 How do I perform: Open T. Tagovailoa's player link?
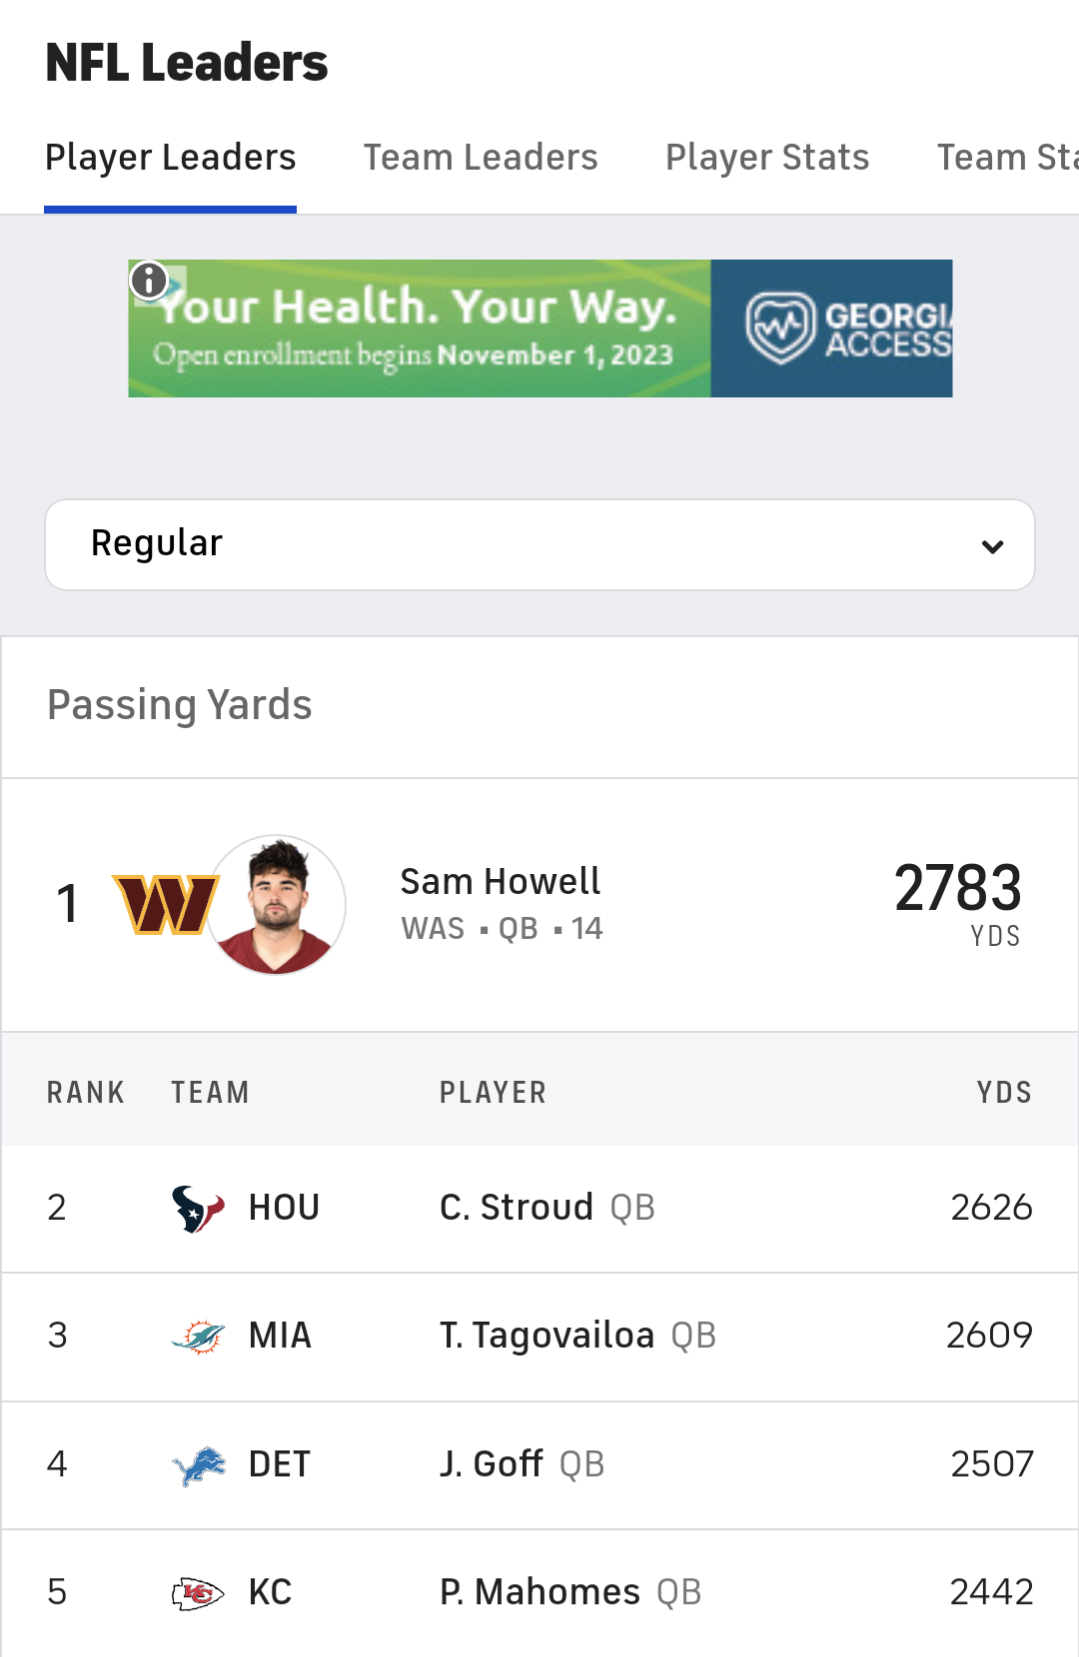pos(547,1336)
